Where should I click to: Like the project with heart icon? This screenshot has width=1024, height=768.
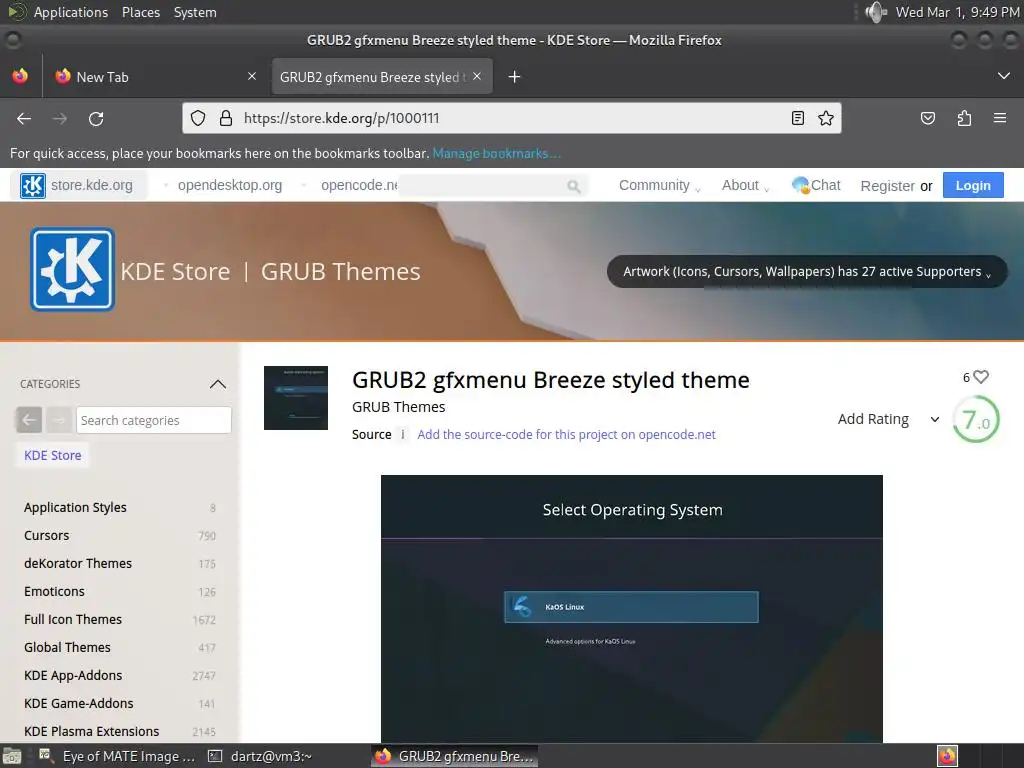981,377
